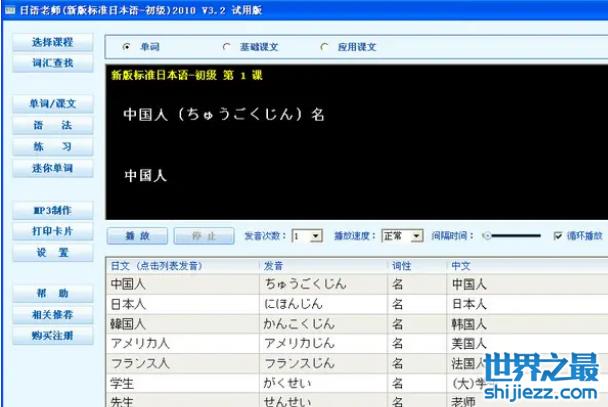Open 词汇查找 vocabulary search
Screen dimensions: 608x407
click(52, 63)
